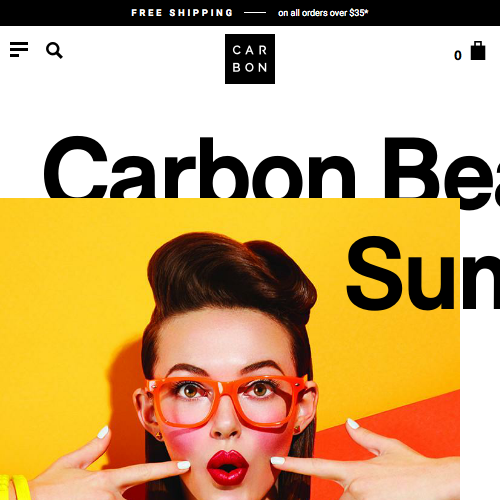The height and width of the screenshot is (500, 500).
Task: Click 'on all orders over $35*' text
Action: click(323, 13)
